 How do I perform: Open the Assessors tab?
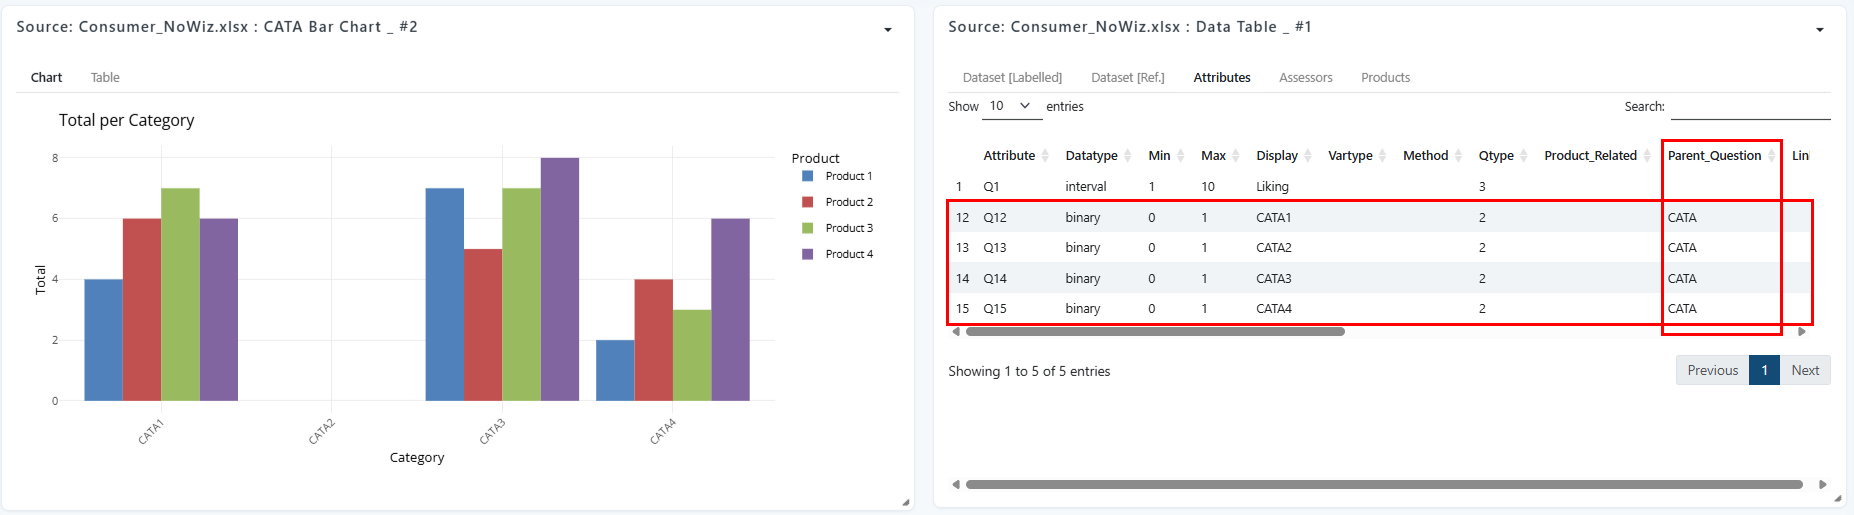tap(1305, 77)
